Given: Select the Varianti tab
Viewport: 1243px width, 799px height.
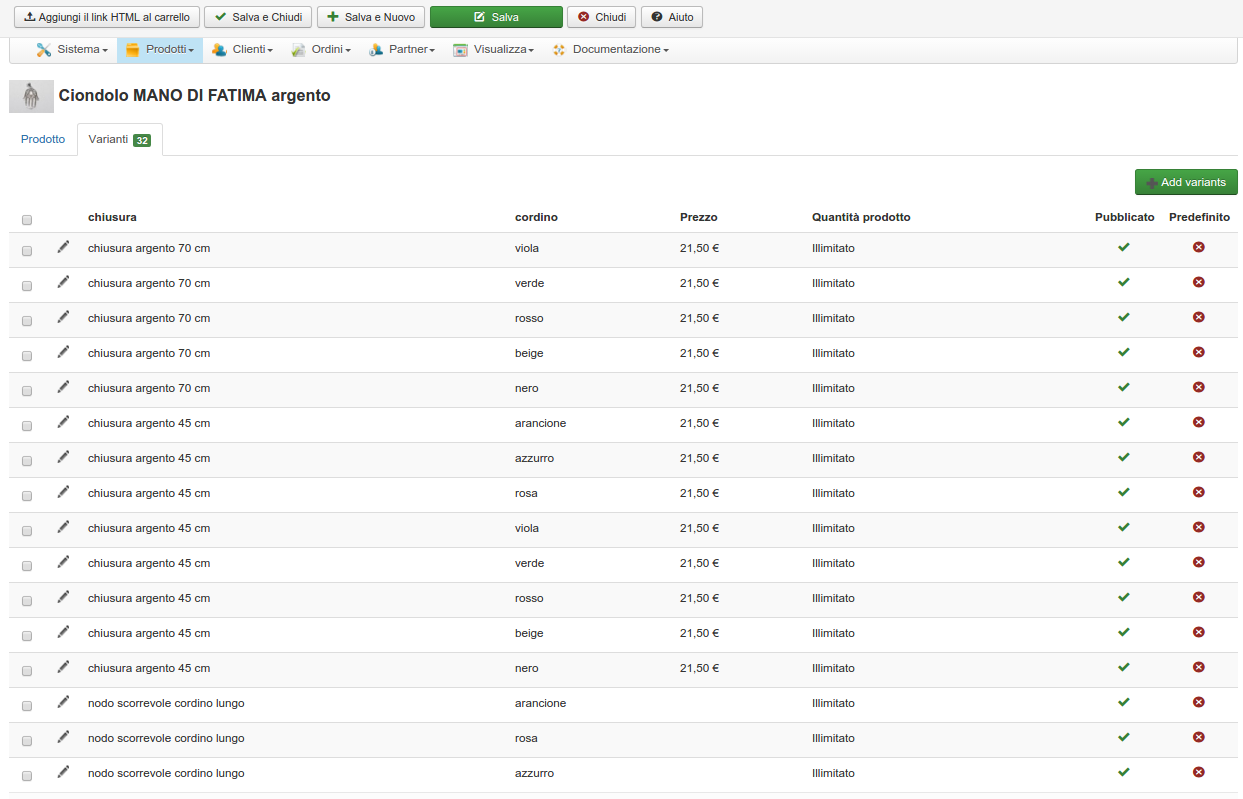Looking at the screenshot, I should click(x=119, y=140).
